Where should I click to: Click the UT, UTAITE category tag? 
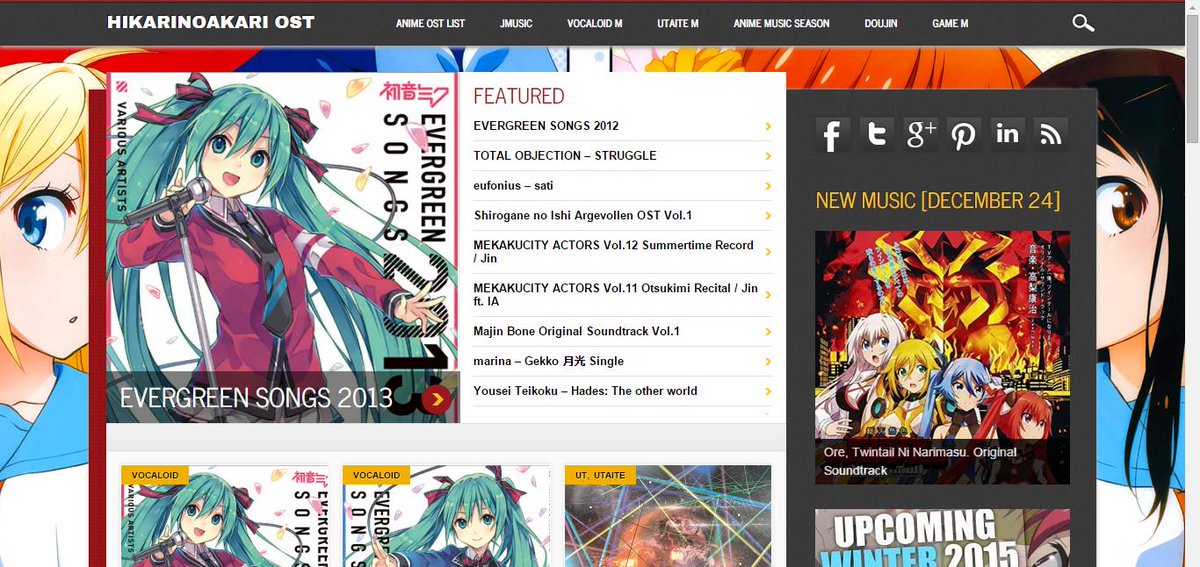(x=600, y=475)
